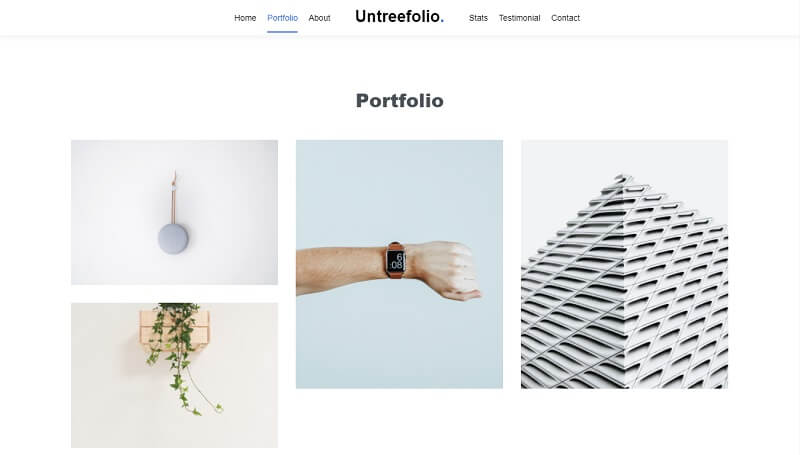The image size is (800, 455).
Task: Go to the Home nav link
Action: 245,18
